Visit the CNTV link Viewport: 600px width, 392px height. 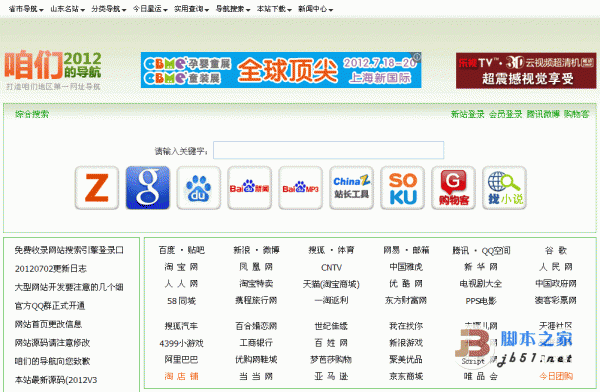(x=331, y=268)
